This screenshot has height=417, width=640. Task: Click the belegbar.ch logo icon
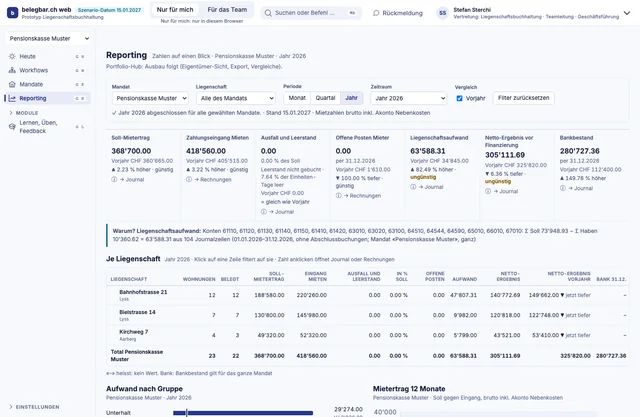tap(12, 13)
